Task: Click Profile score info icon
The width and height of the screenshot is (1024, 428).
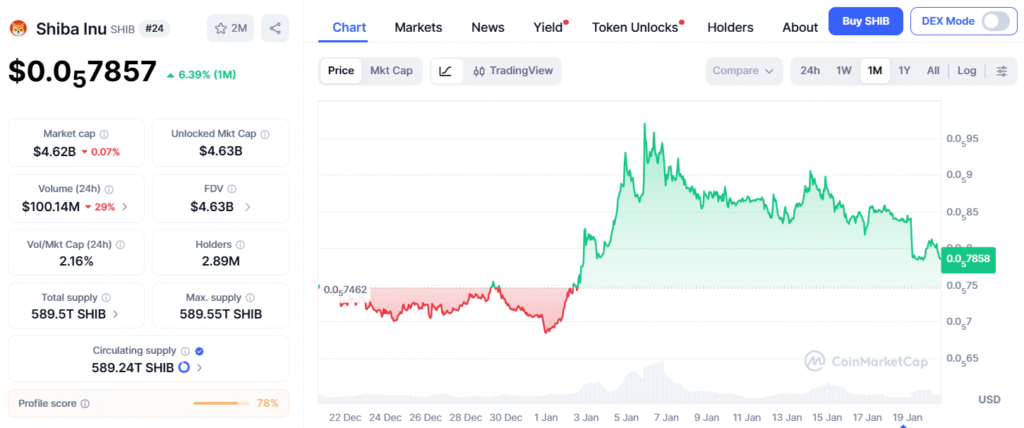Action: [x=85, y=404]
